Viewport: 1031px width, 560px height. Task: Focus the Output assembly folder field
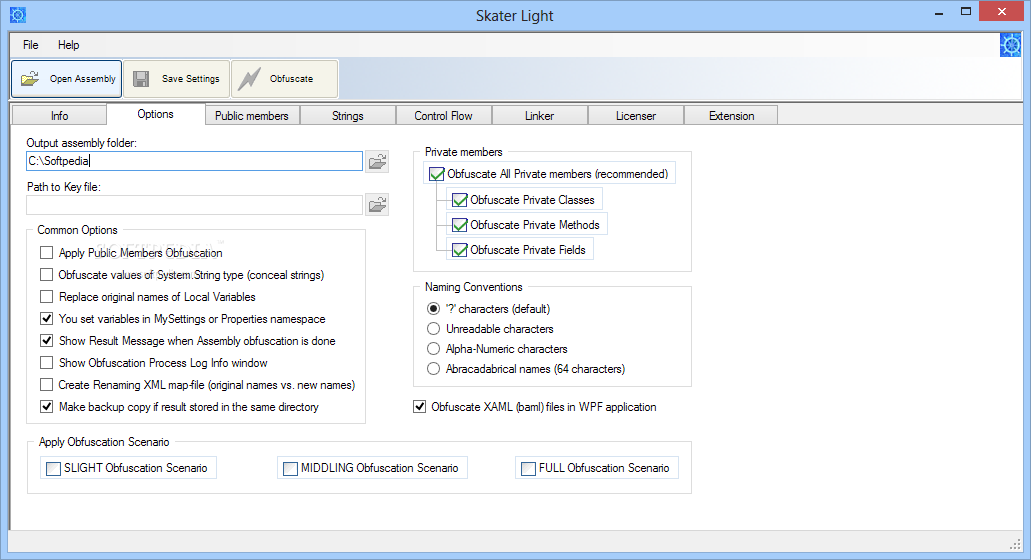coord(195,161)
